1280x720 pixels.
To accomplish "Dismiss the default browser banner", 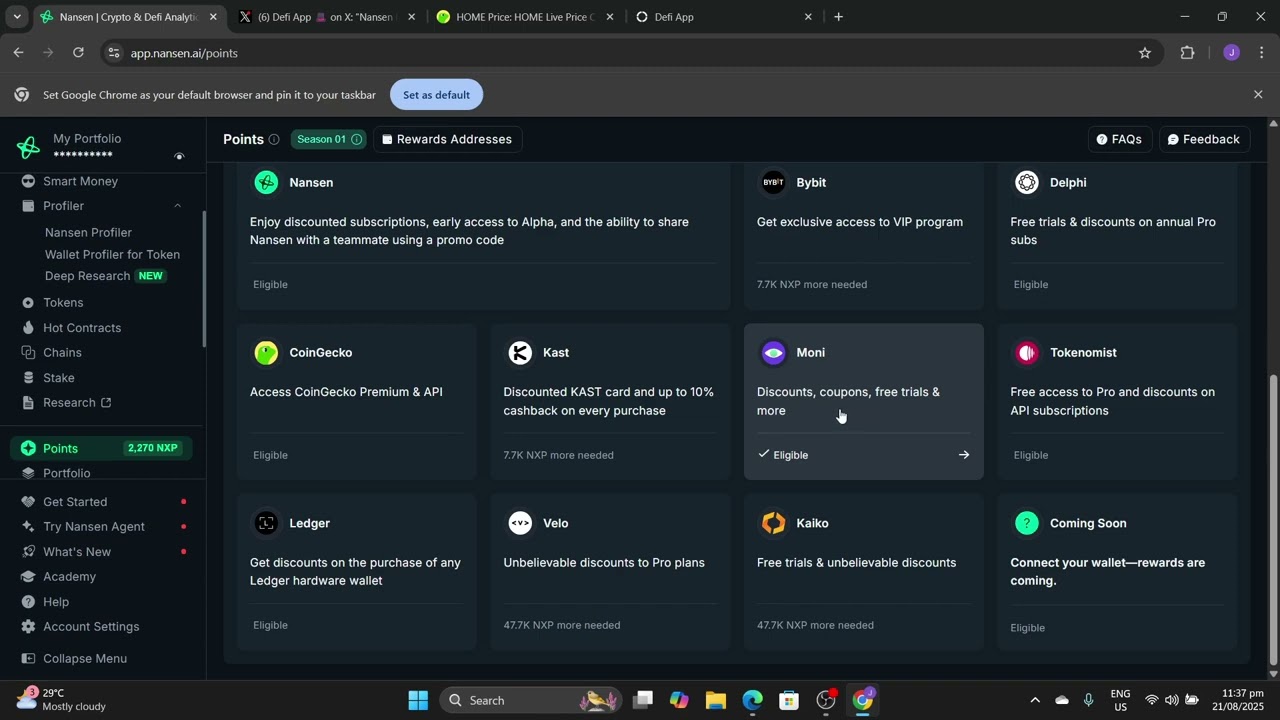I will (1258, 94).
